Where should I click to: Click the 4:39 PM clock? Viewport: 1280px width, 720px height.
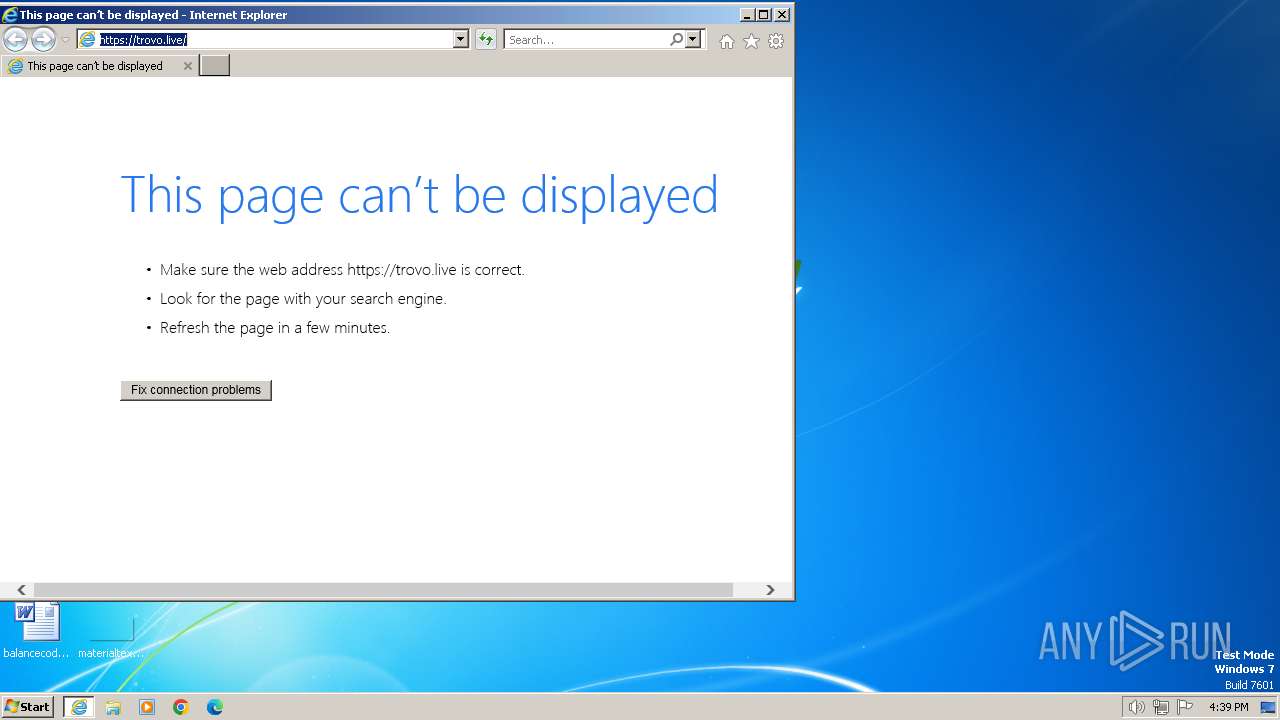point(1228,707)
